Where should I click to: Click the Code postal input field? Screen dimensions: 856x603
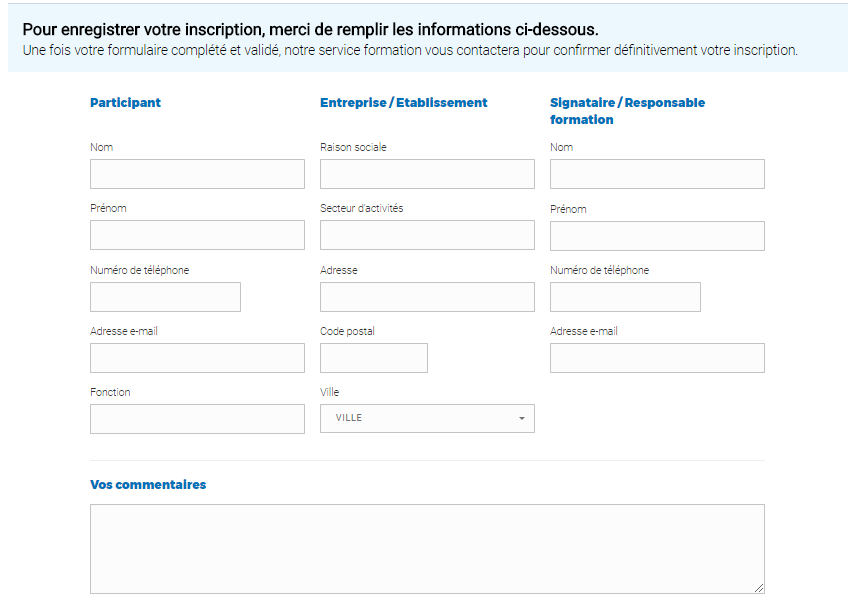[374, 358]
